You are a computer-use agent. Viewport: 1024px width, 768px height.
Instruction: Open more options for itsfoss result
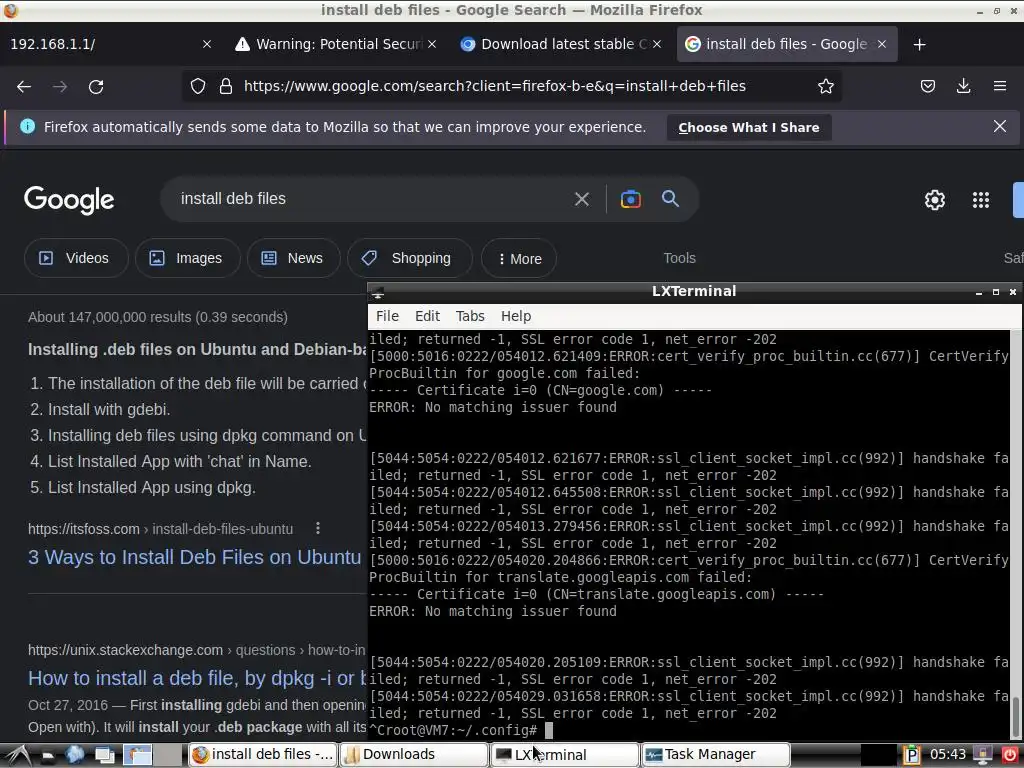318,528
